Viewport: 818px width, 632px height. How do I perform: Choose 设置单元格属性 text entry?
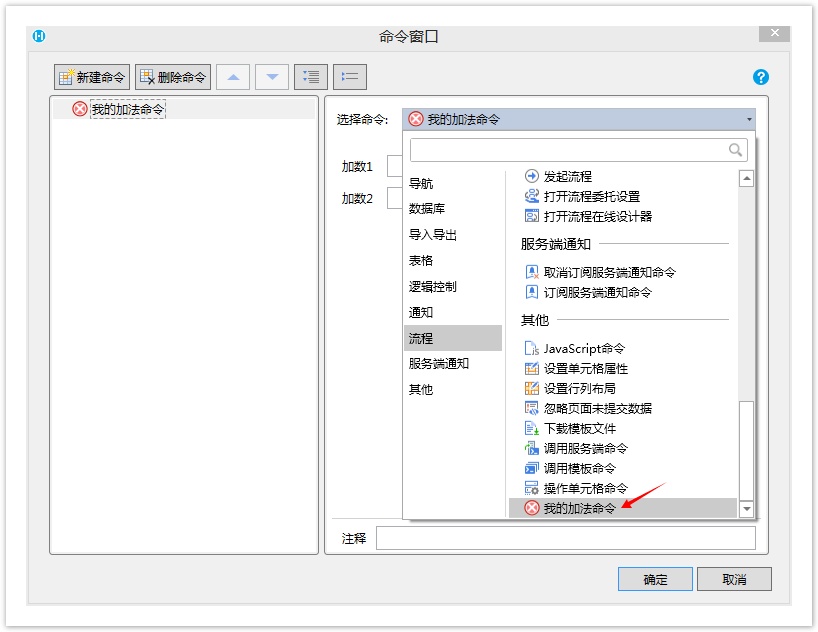click(x=586, y=368)
